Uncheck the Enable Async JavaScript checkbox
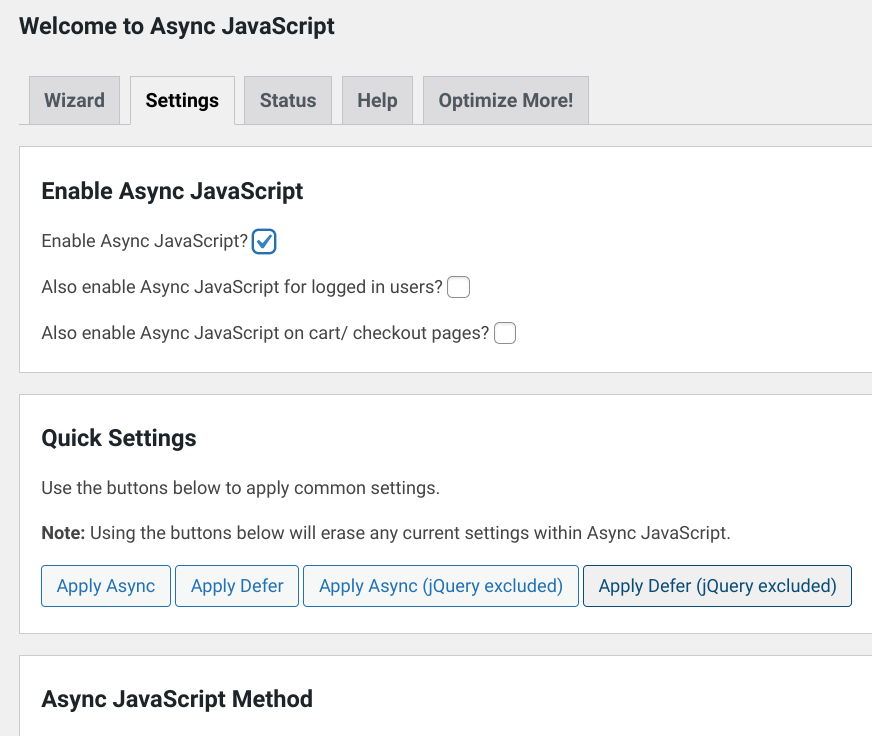Screen dimensions: 872x736 264,241
